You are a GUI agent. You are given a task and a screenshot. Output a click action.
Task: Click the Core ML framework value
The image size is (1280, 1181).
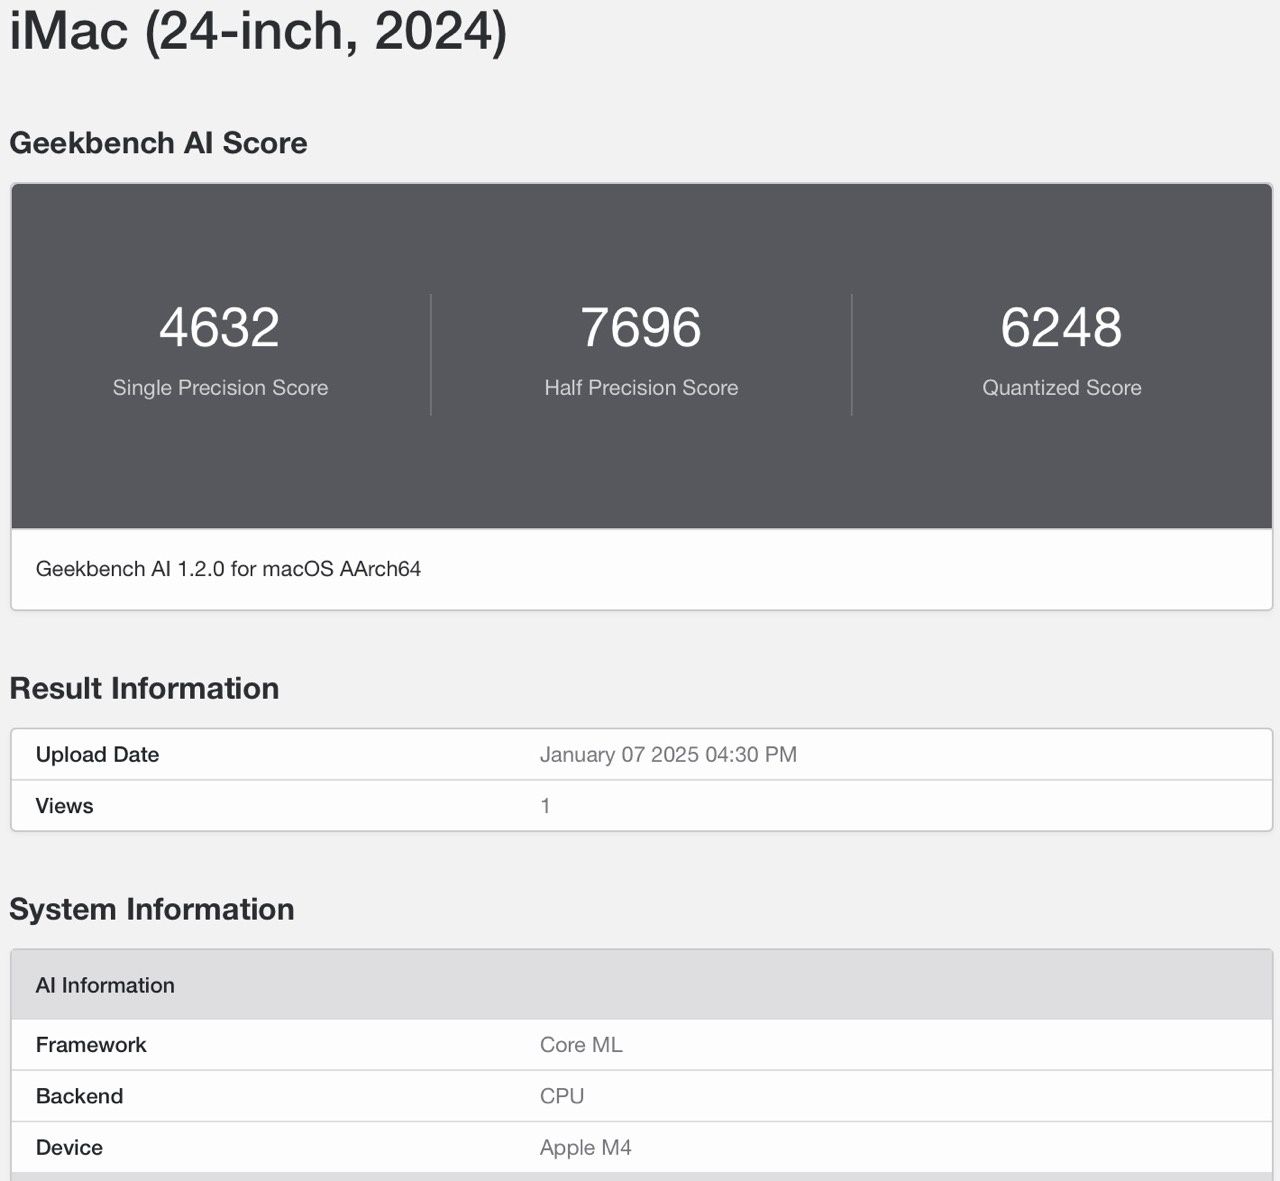(581, 1045)
